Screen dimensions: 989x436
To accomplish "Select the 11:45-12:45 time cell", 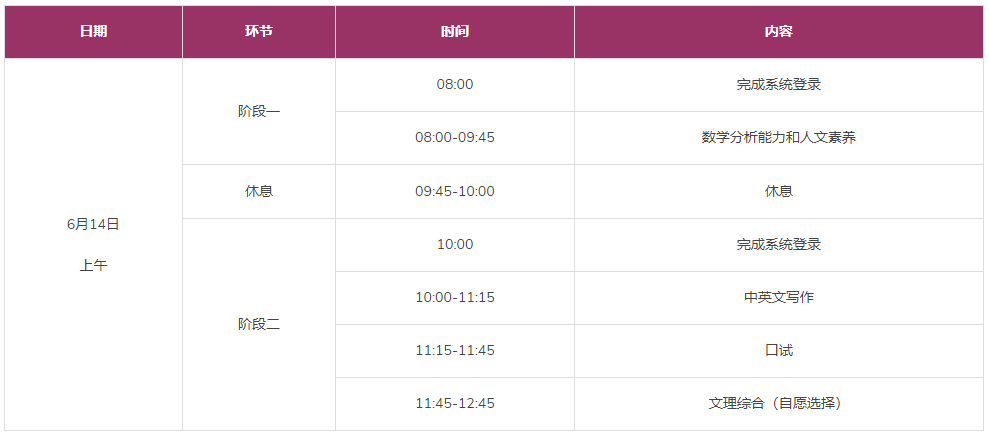I will [454, 403].
